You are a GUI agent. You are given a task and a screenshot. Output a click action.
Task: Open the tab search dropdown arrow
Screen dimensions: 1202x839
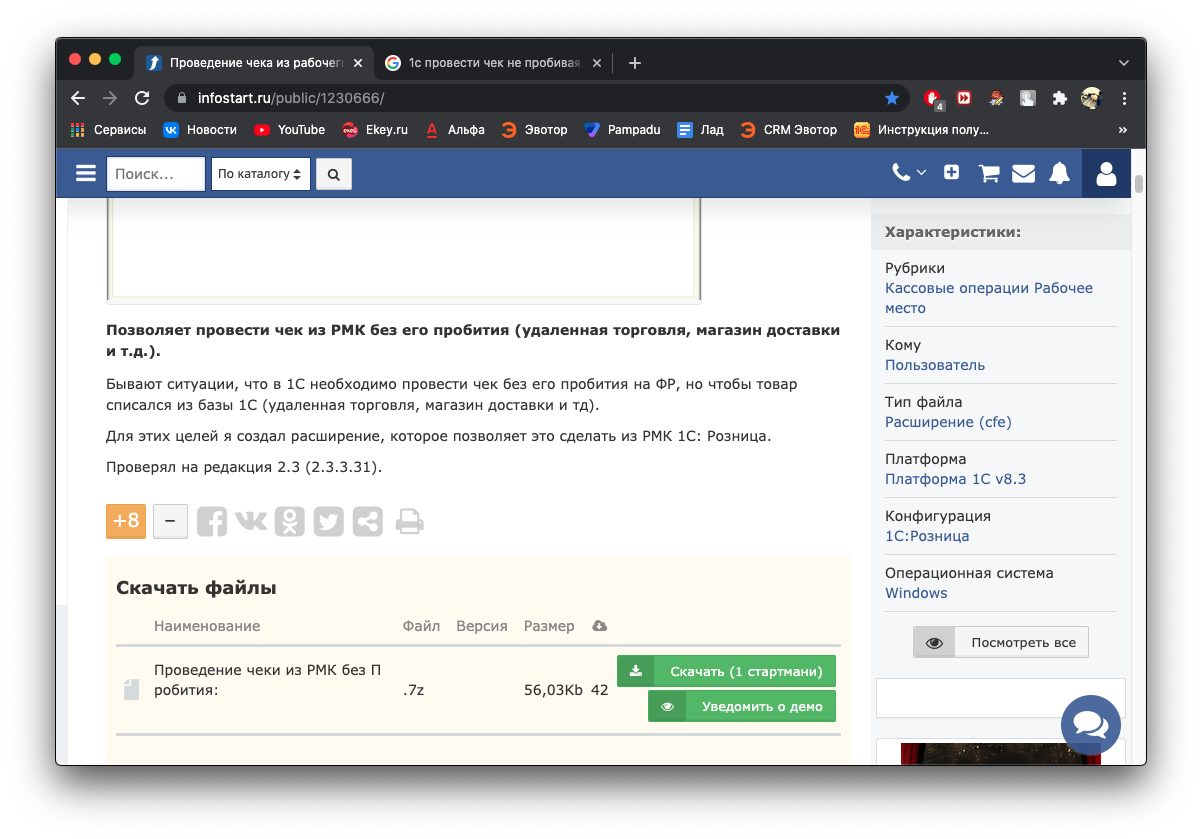pyautogui.click(x=1124, y=62)
